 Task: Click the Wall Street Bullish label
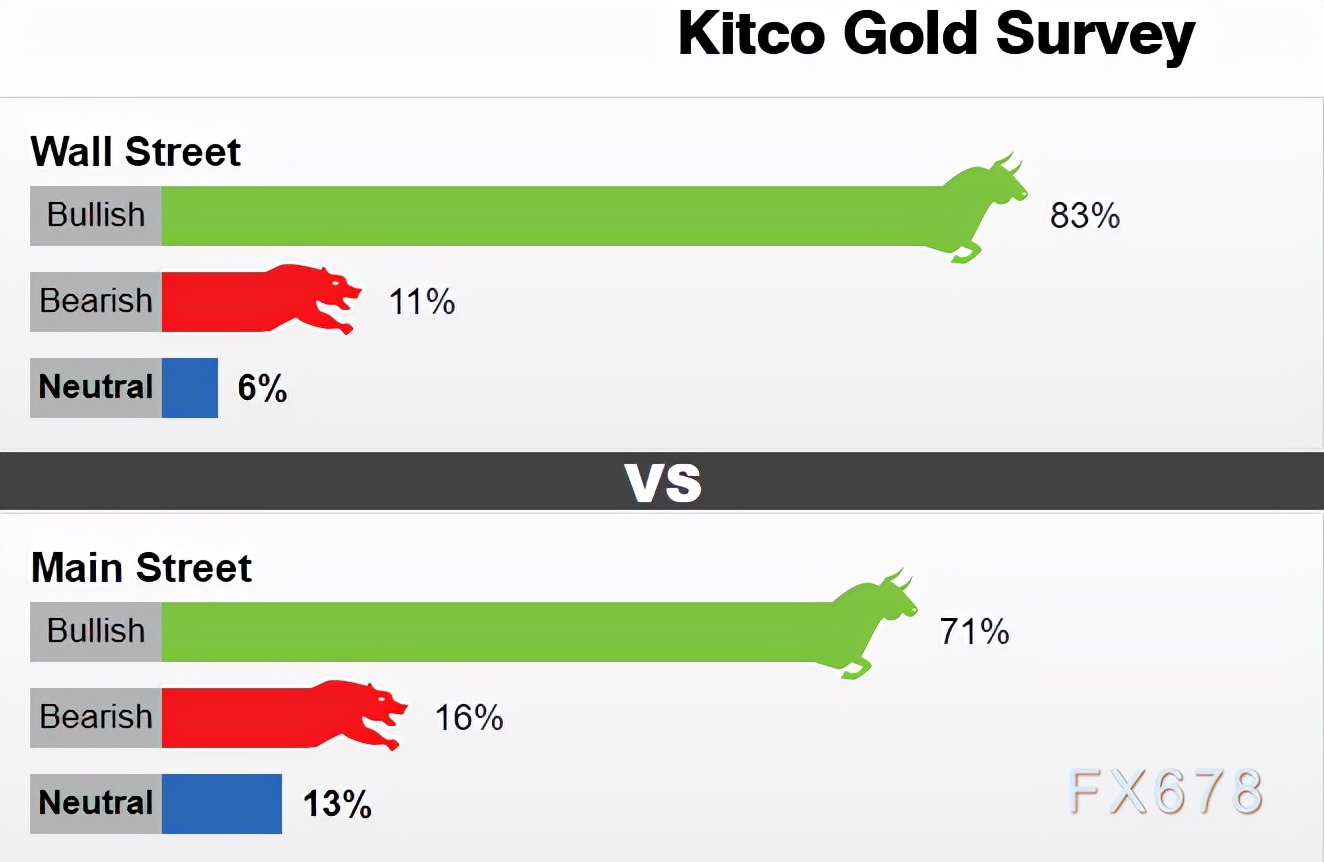96,215
